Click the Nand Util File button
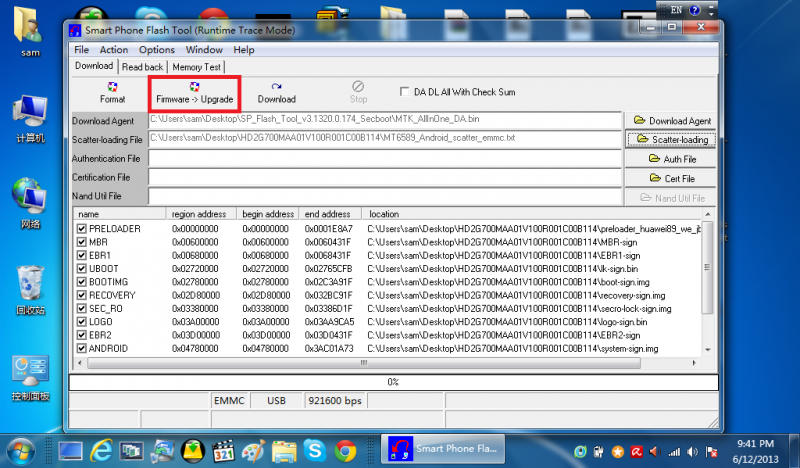This screenshot has width=800, height=468. (671, 198)
